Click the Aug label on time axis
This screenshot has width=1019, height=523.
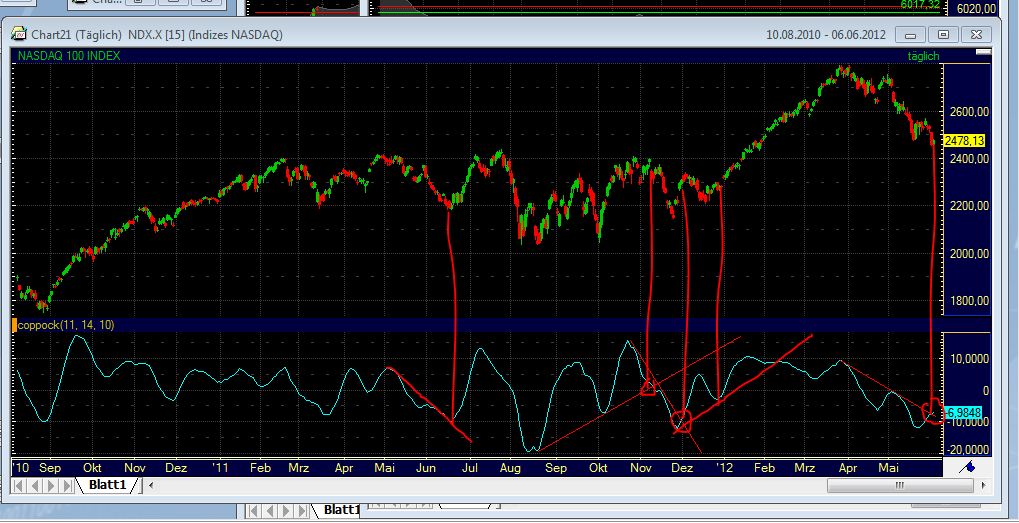tap(511, 468)
